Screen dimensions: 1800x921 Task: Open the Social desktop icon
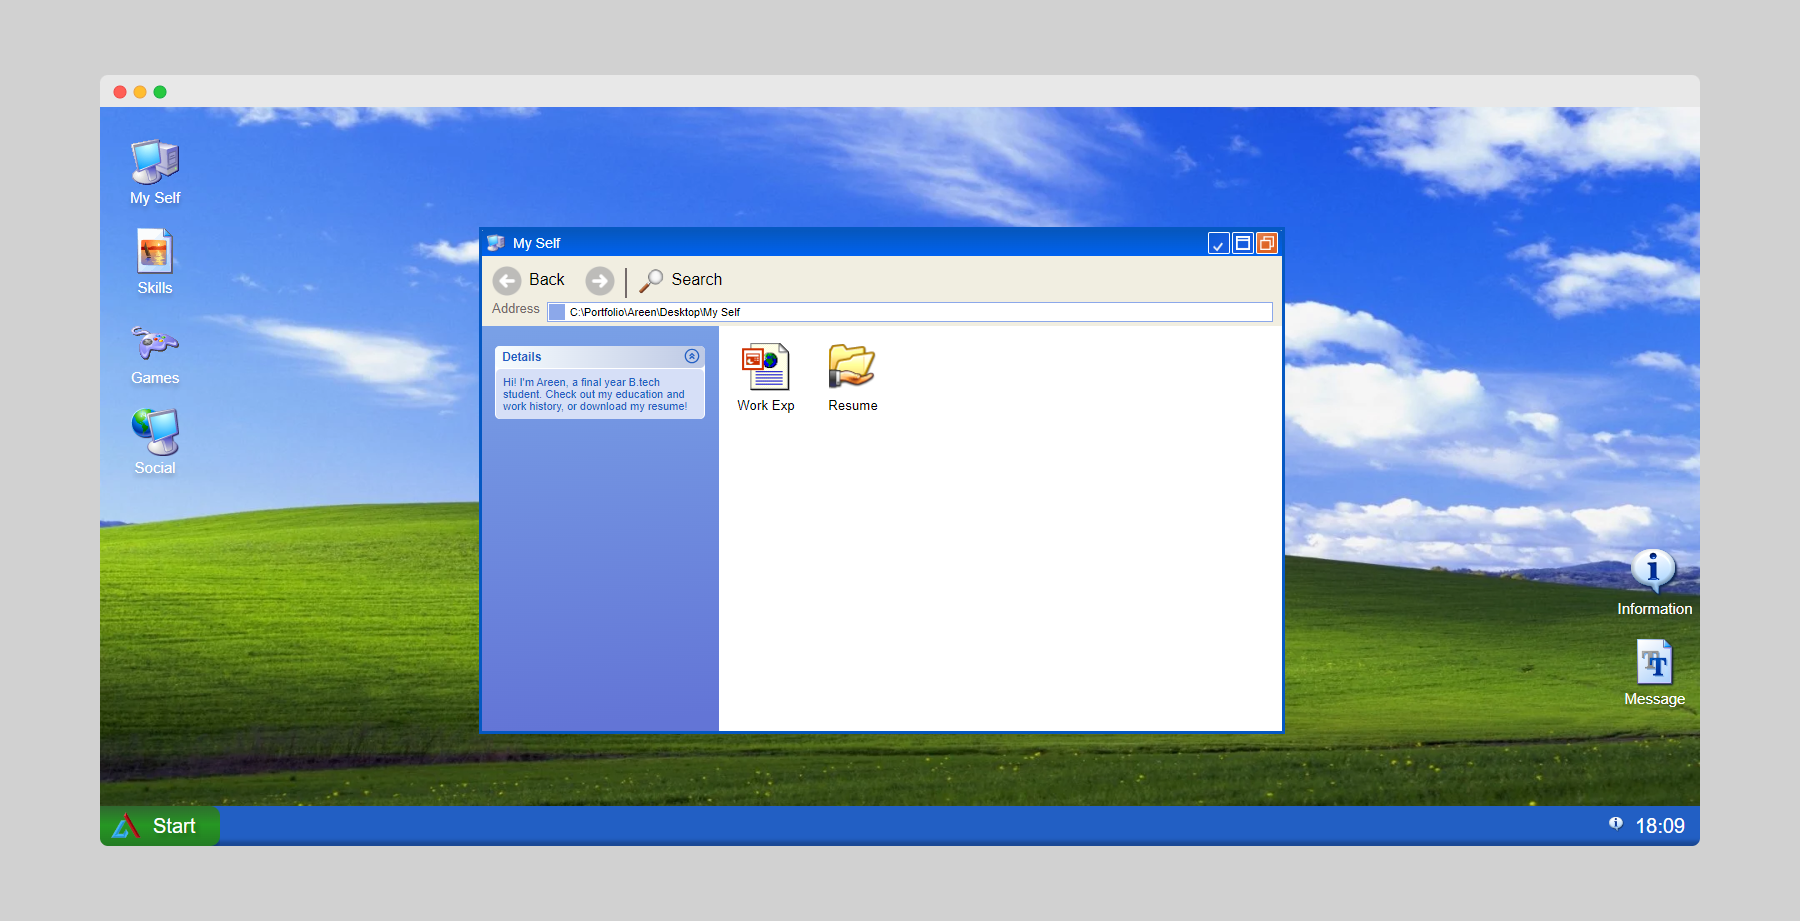(155, 442)
